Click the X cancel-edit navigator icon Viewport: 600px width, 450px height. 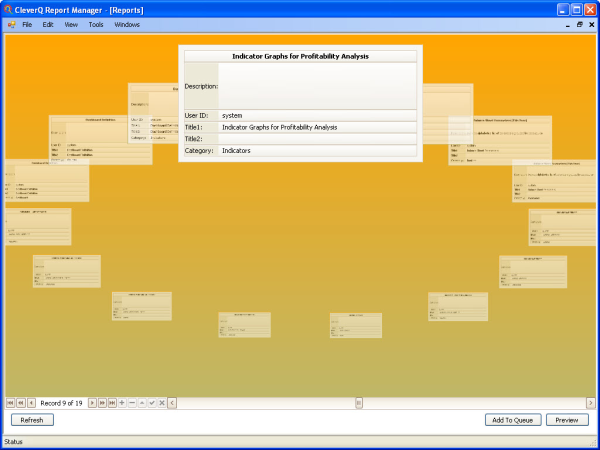coord(162,402)
